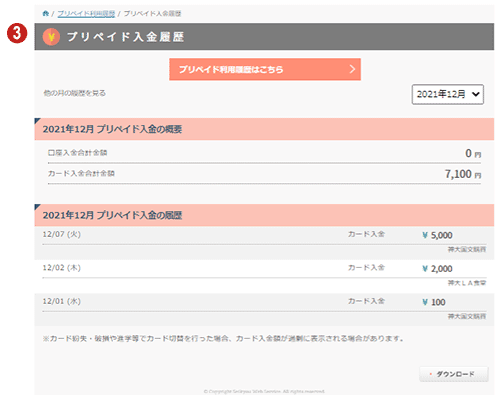Viewport: 500px width, 395px height.
Task: Open the 2021年12月 month dropdown
Action: coord(448,94)
